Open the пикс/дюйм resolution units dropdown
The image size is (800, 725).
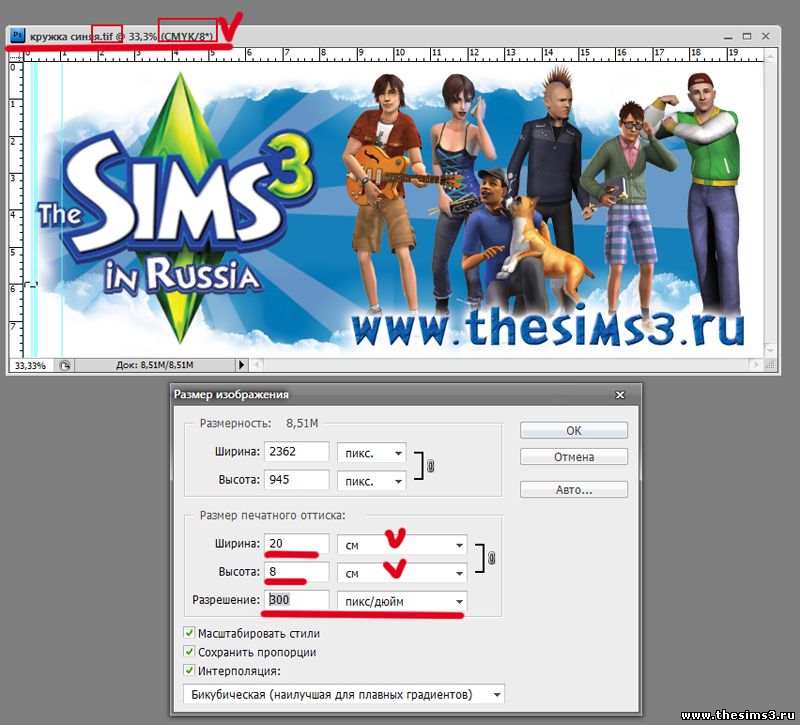pyautogui.click(x=402, y=602)
